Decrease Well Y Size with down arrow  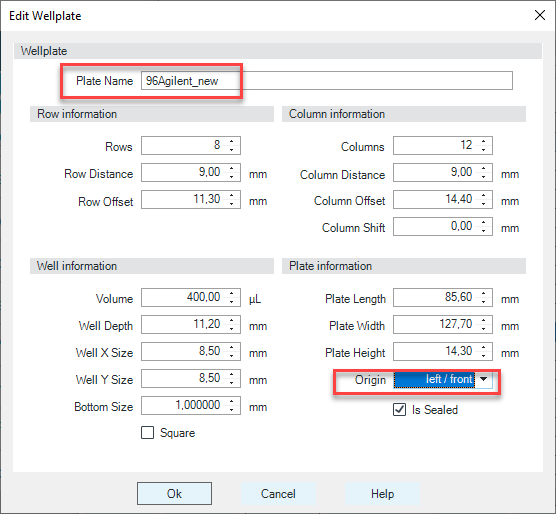point(232,382)
